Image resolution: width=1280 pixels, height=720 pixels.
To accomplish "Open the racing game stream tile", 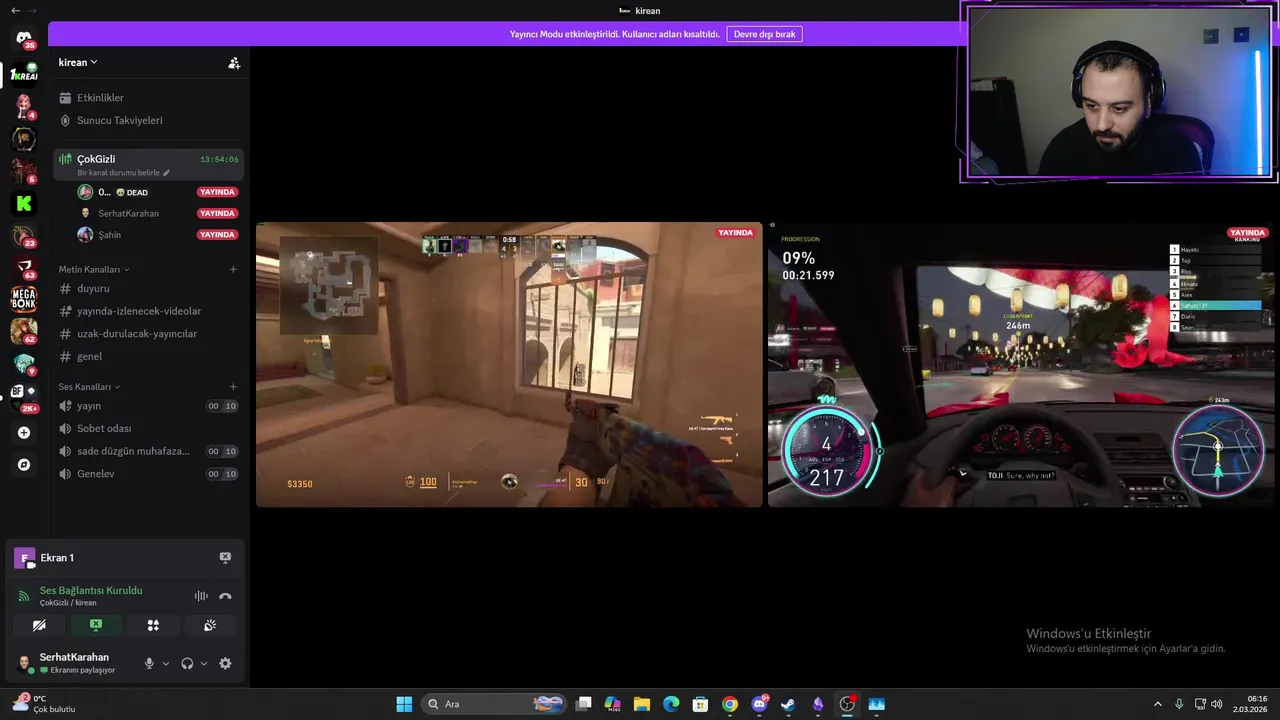I will point(1021,364).
